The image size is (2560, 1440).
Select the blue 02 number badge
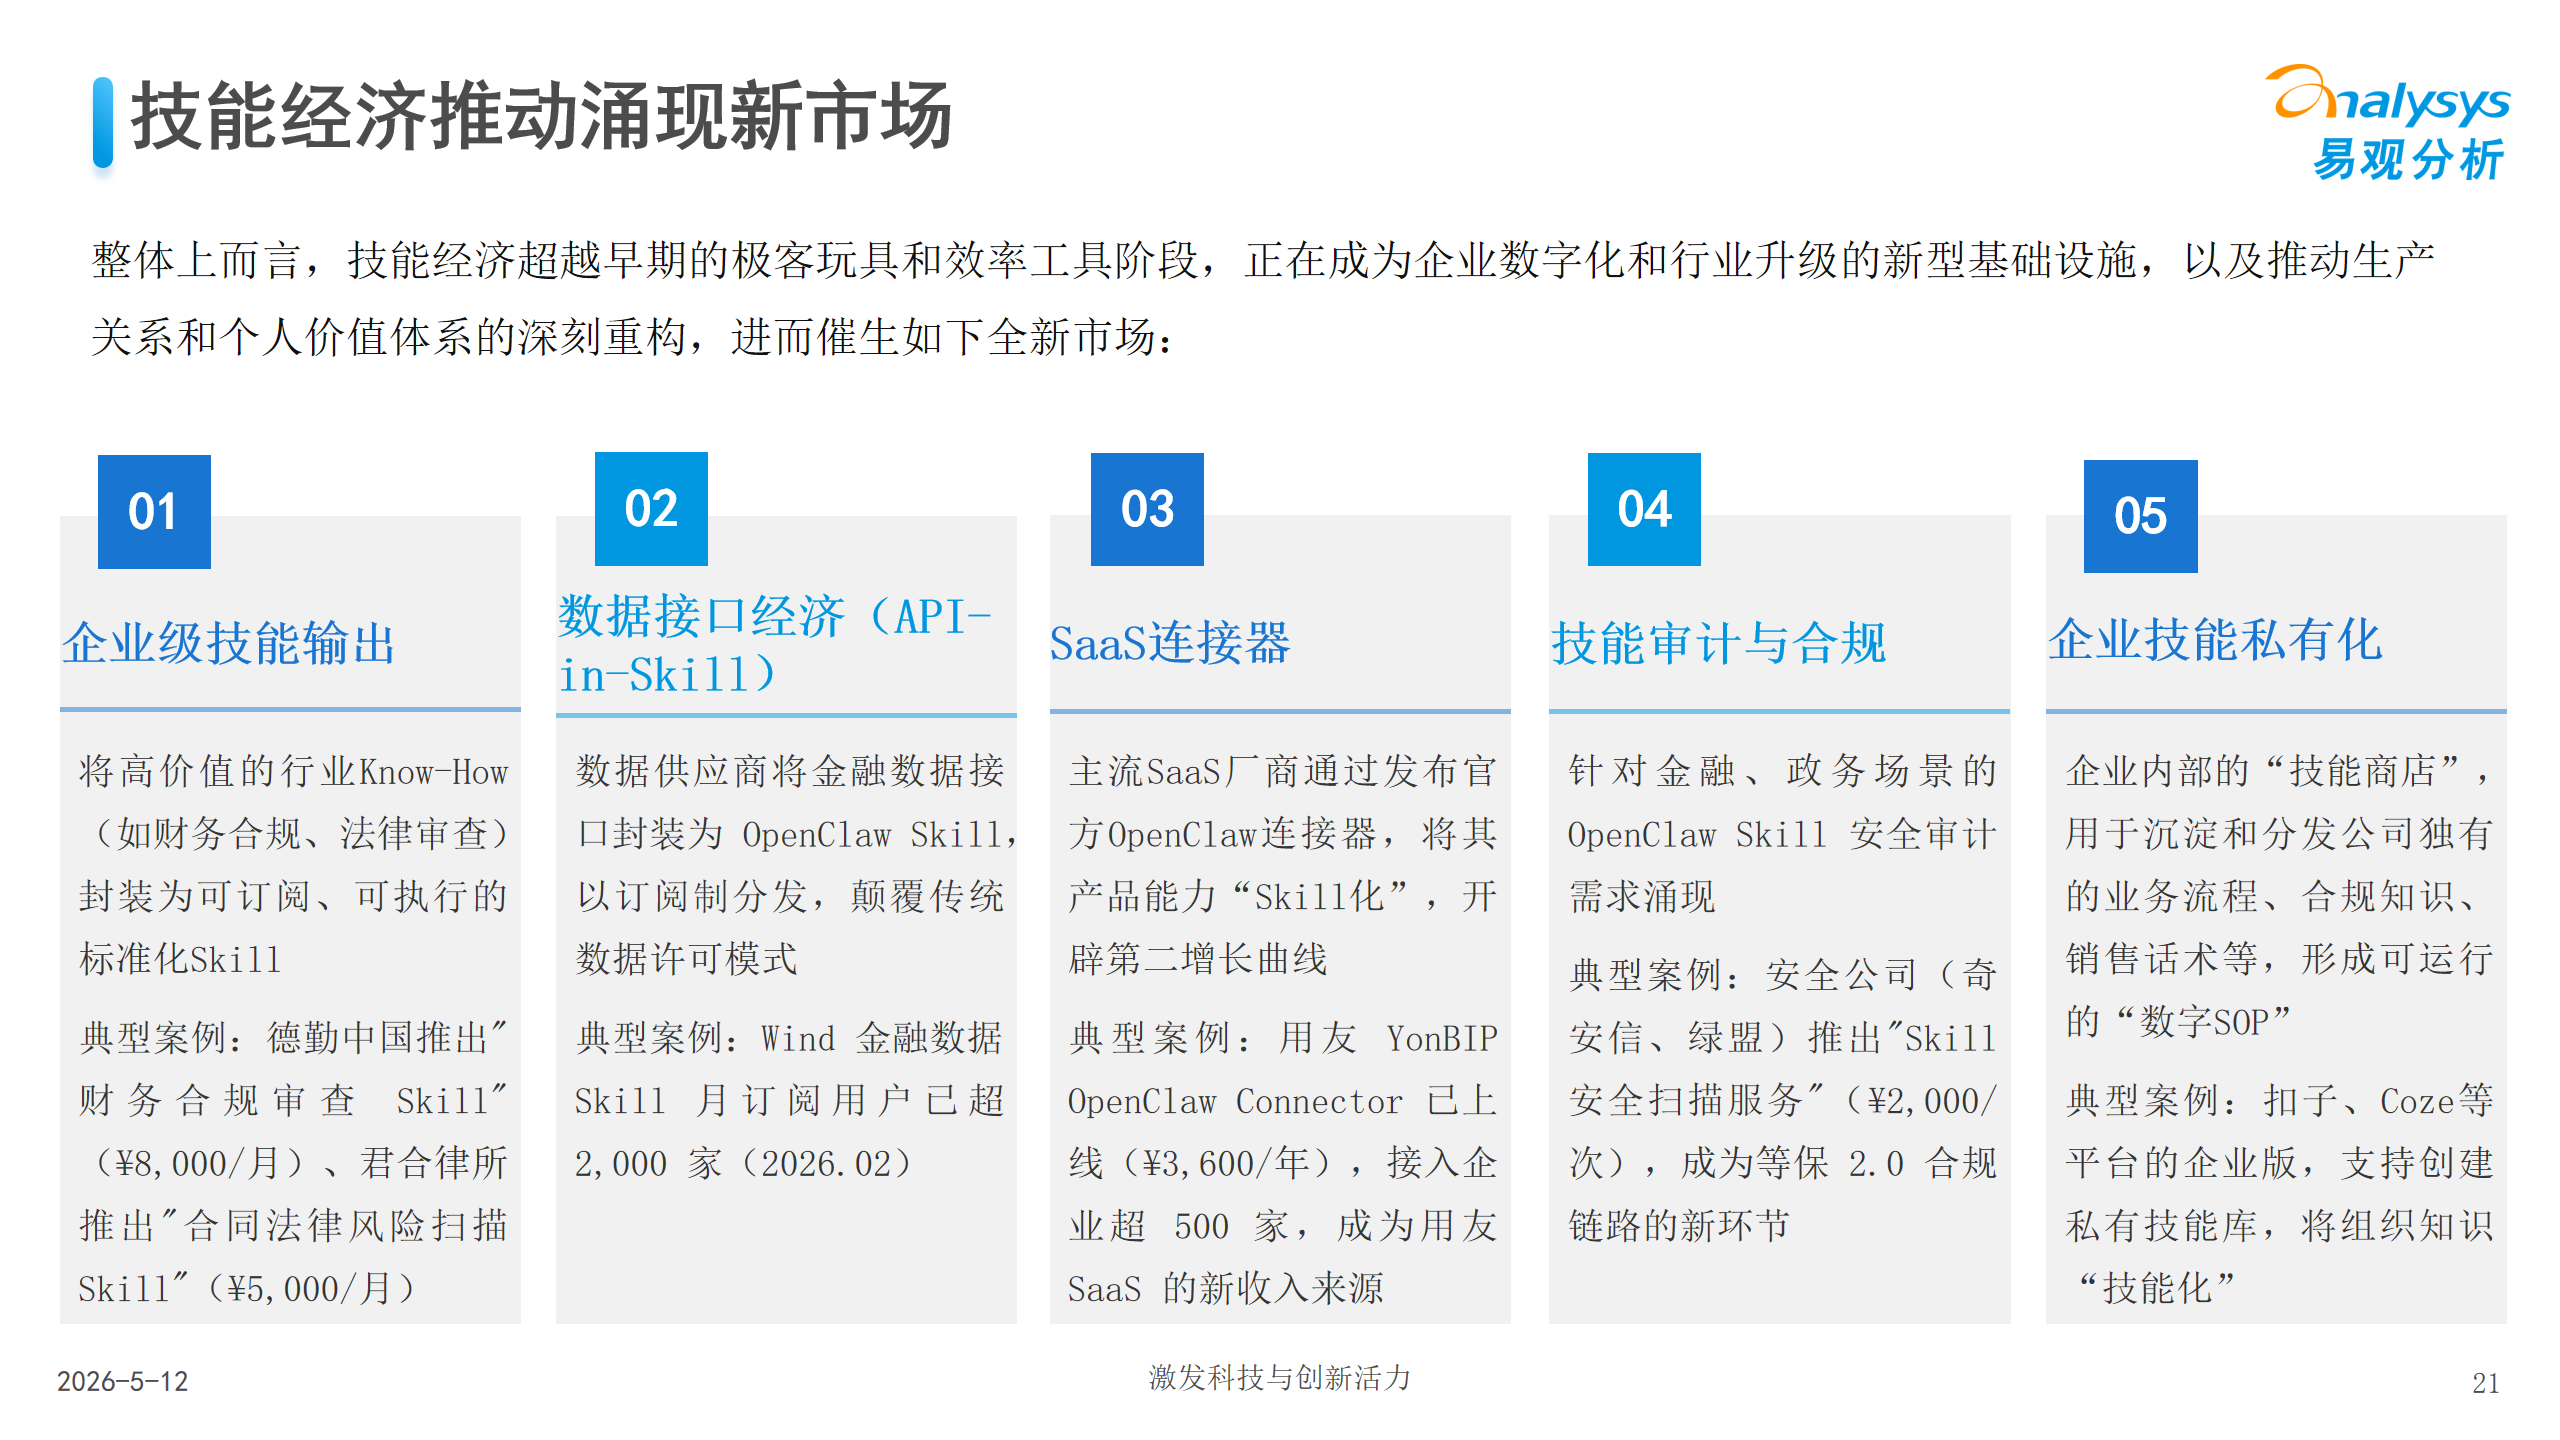pos(651,509)
